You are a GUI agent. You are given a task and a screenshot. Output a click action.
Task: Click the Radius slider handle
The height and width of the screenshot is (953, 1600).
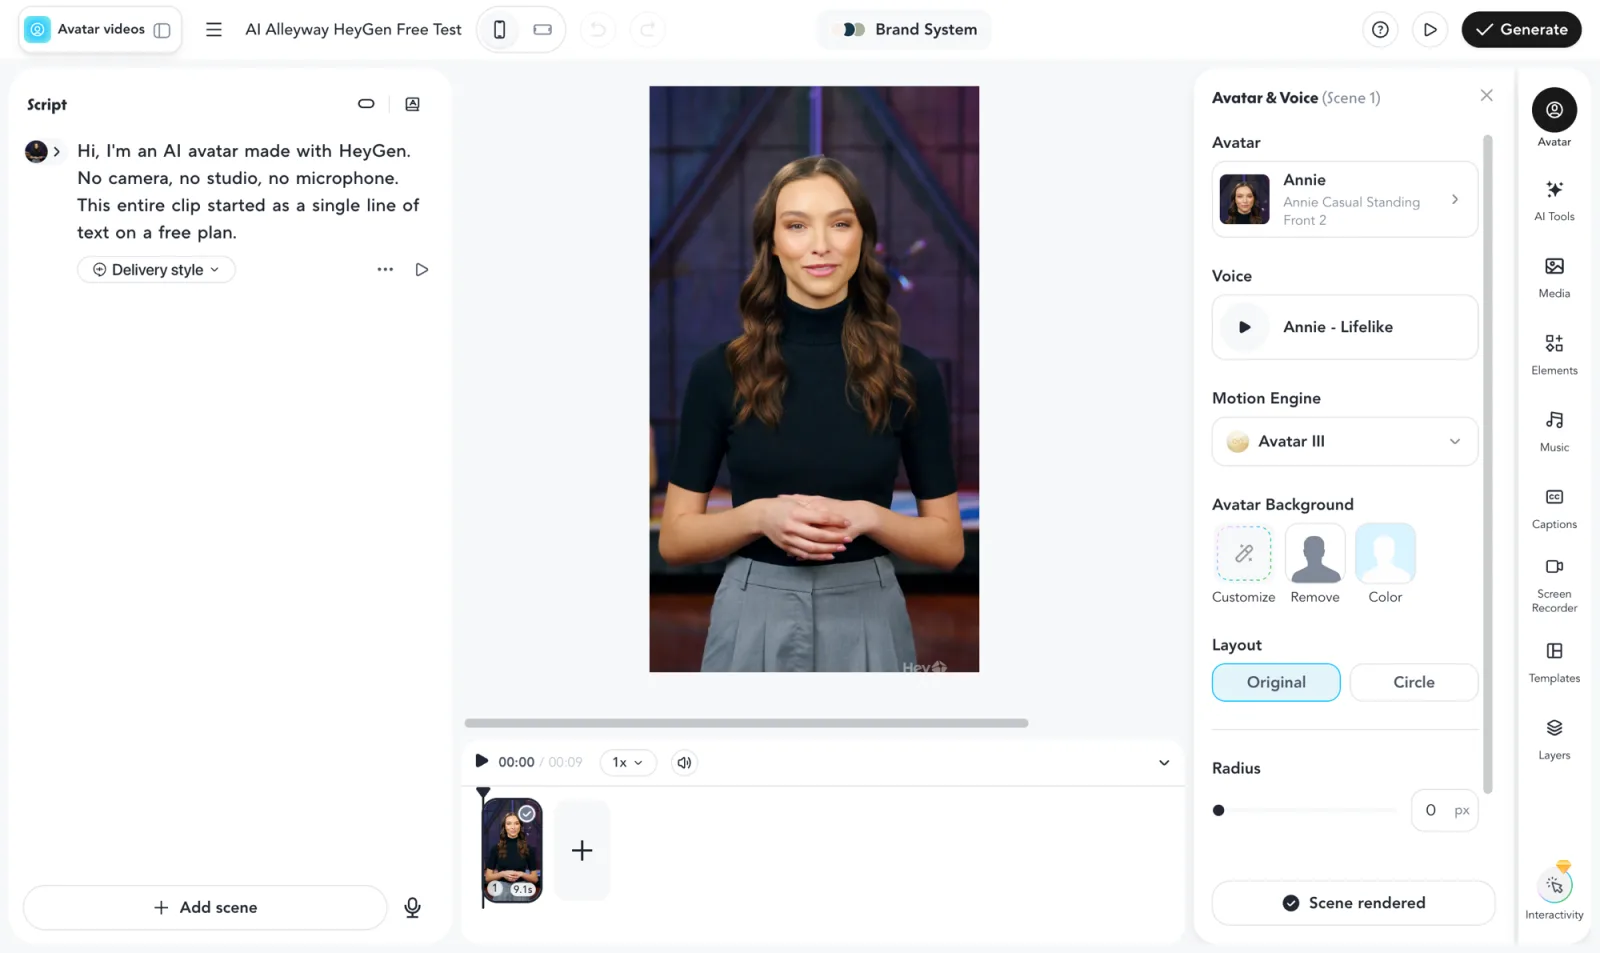(x=1218, y=810)
